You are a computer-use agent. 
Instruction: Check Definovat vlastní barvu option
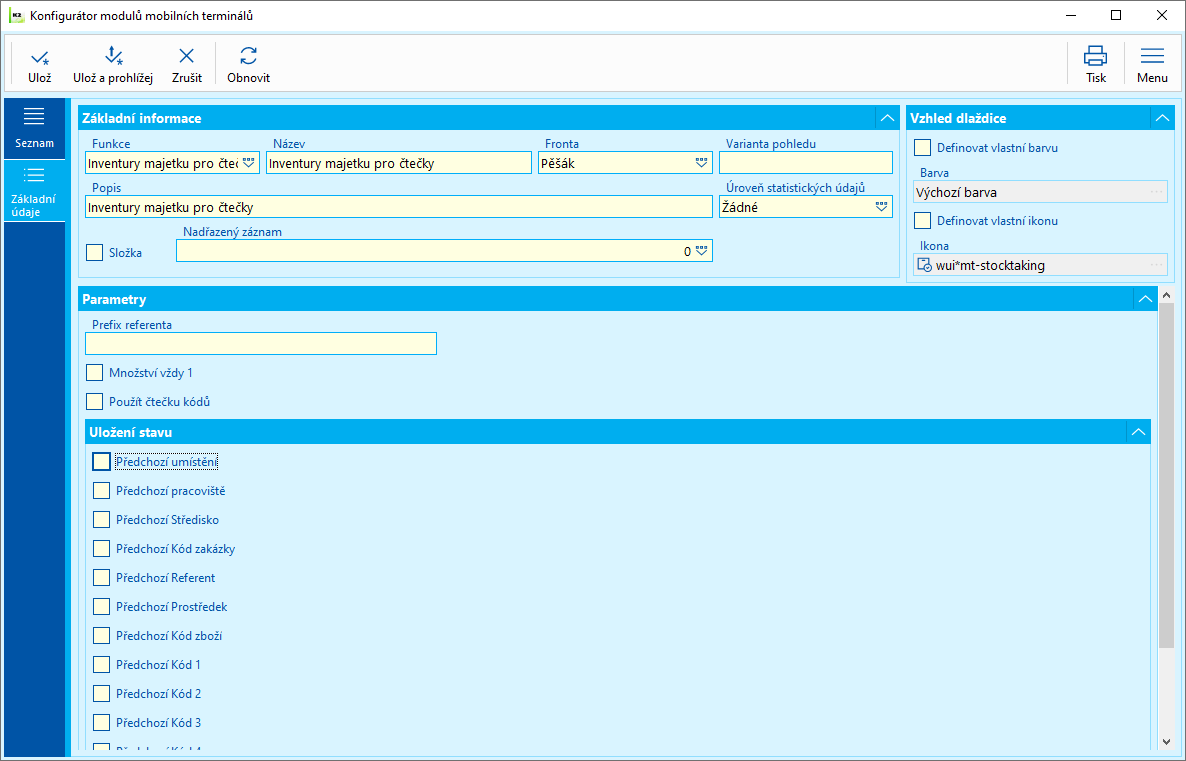pyautogui.click(x=923, y=148)
